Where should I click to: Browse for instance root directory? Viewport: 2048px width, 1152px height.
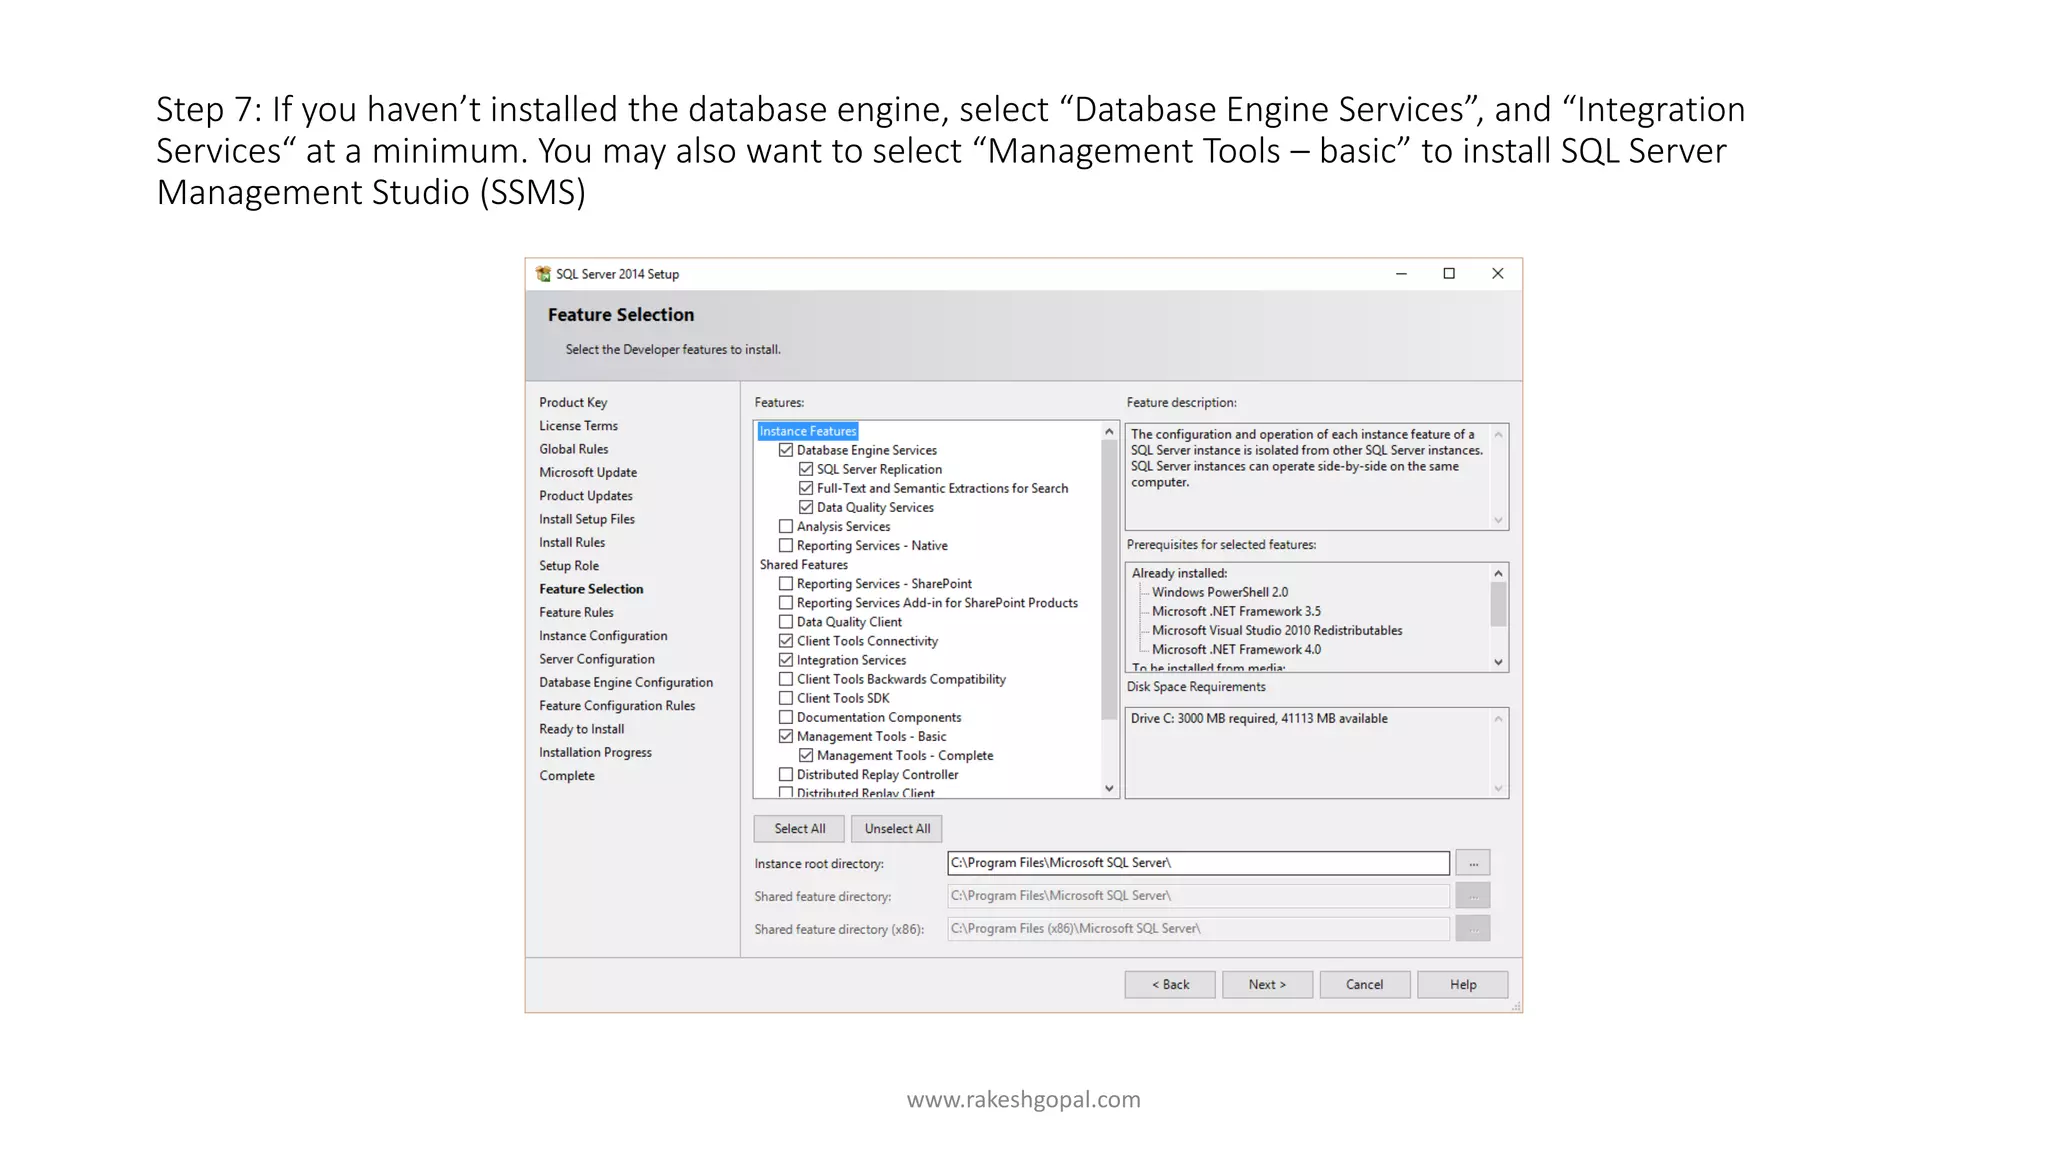click(1473, 863)
